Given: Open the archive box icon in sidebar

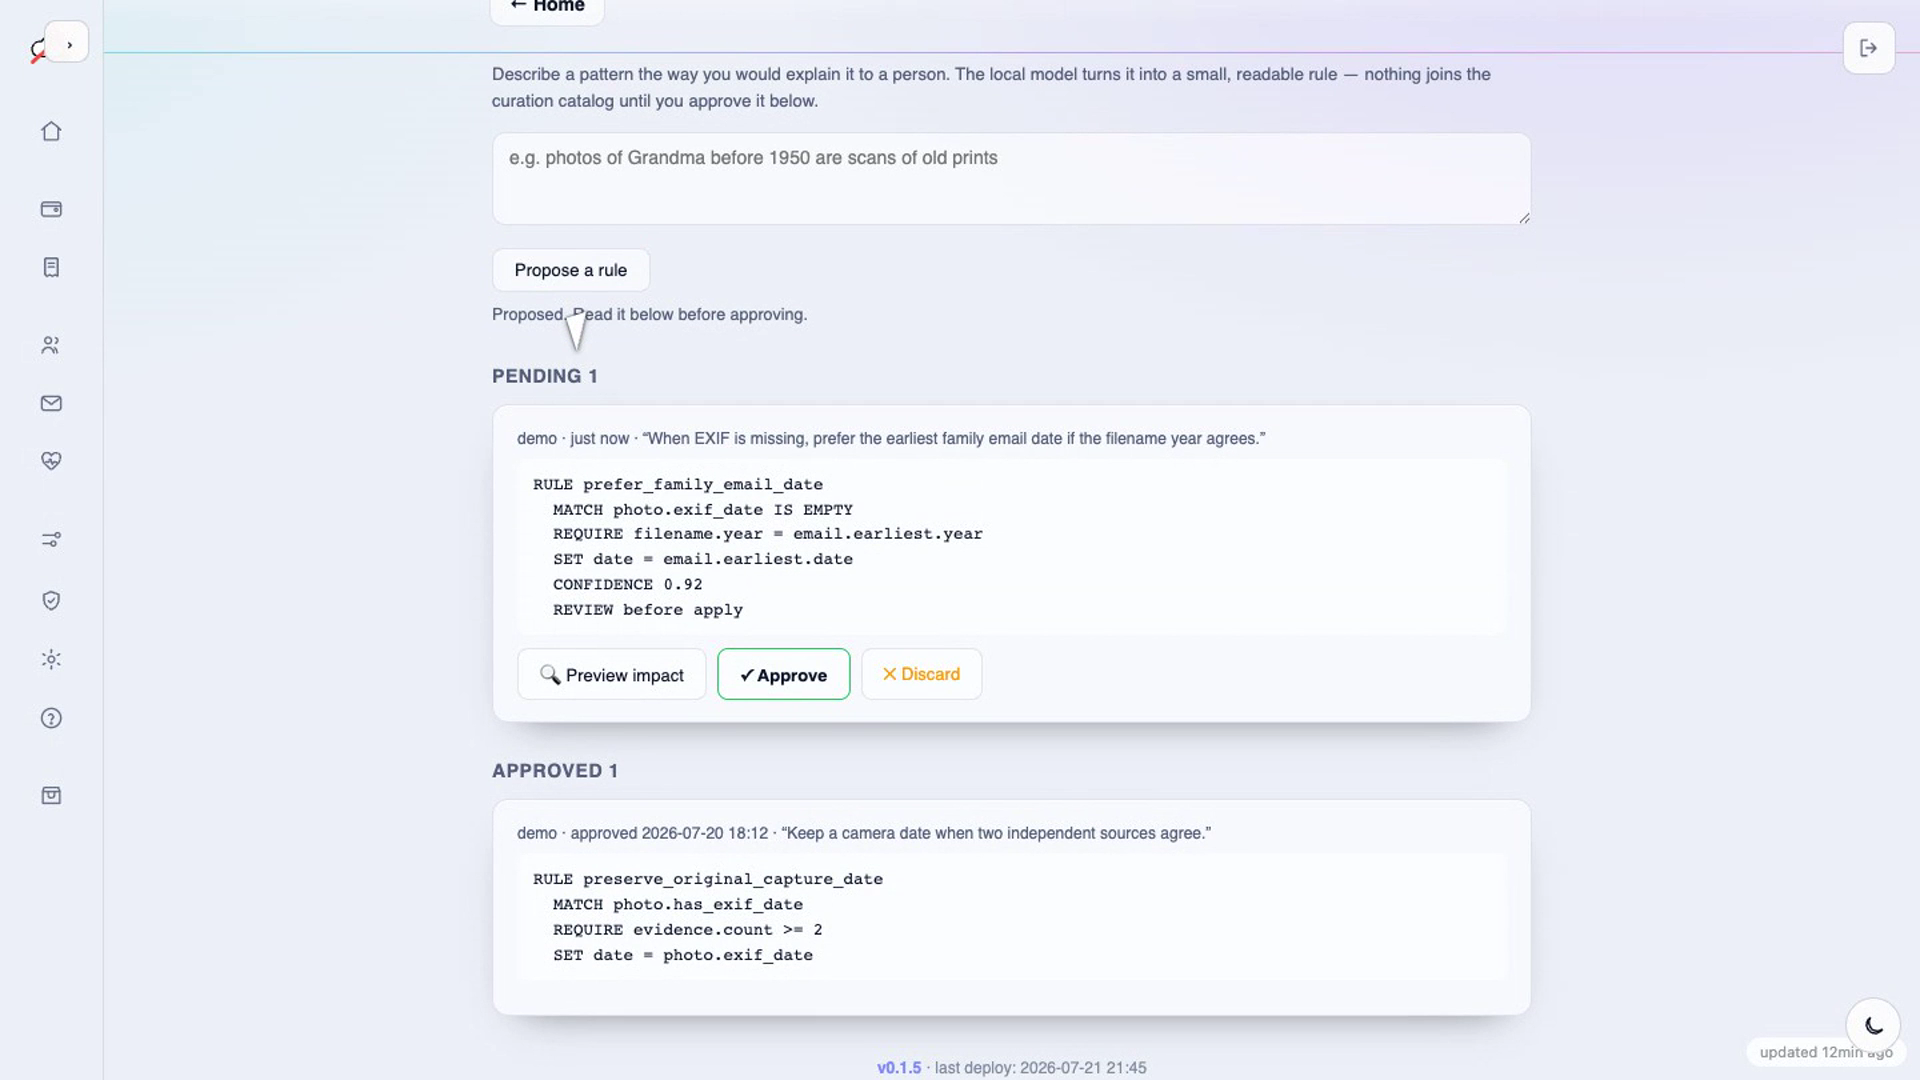Looking at the screenshot, I should pos(51,795).
